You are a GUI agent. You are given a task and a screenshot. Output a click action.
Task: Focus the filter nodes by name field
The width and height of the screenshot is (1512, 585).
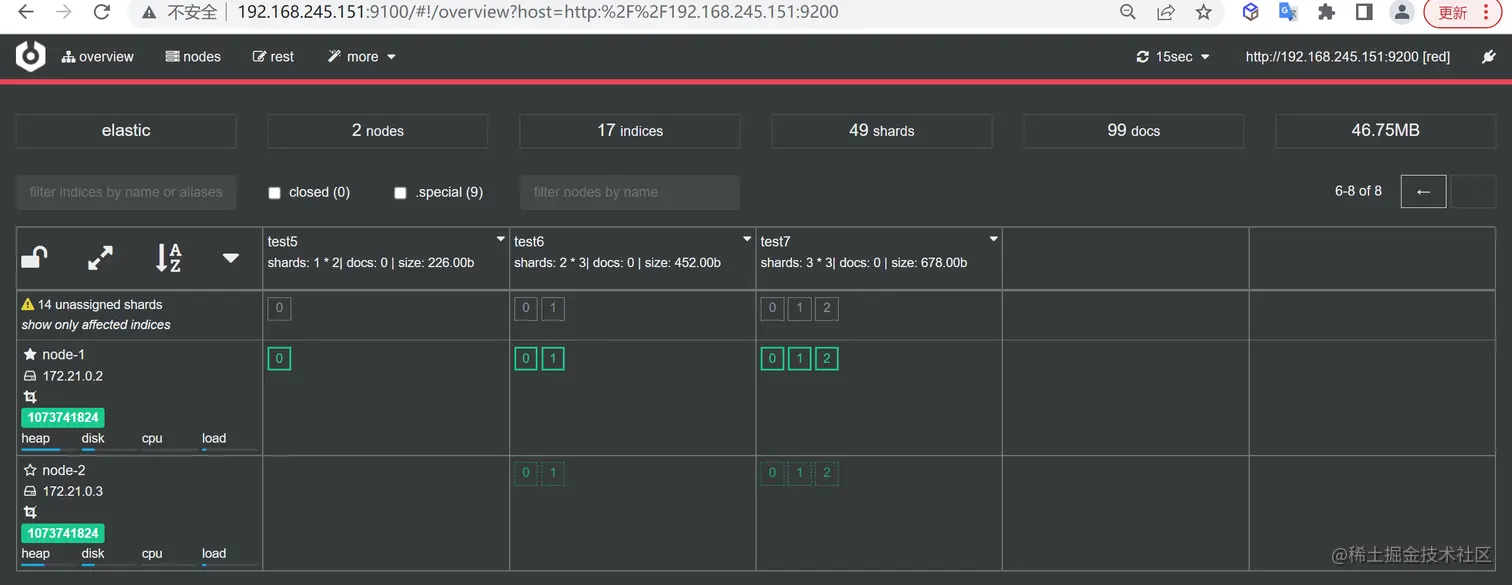(x=630, y=192)
